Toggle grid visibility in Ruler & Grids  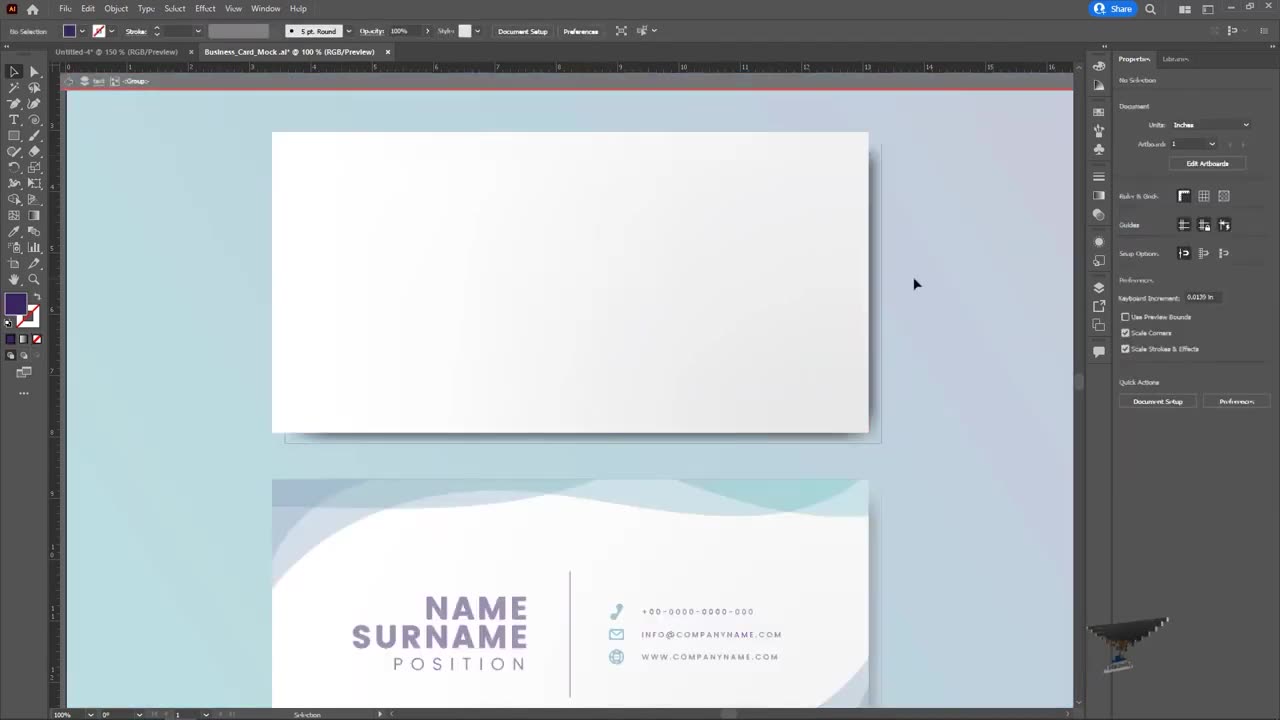[x=1204, y=196]
